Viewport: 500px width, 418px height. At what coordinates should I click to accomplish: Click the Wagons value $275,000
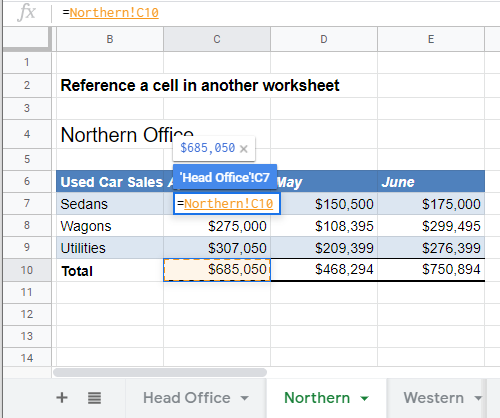(217, 226)
